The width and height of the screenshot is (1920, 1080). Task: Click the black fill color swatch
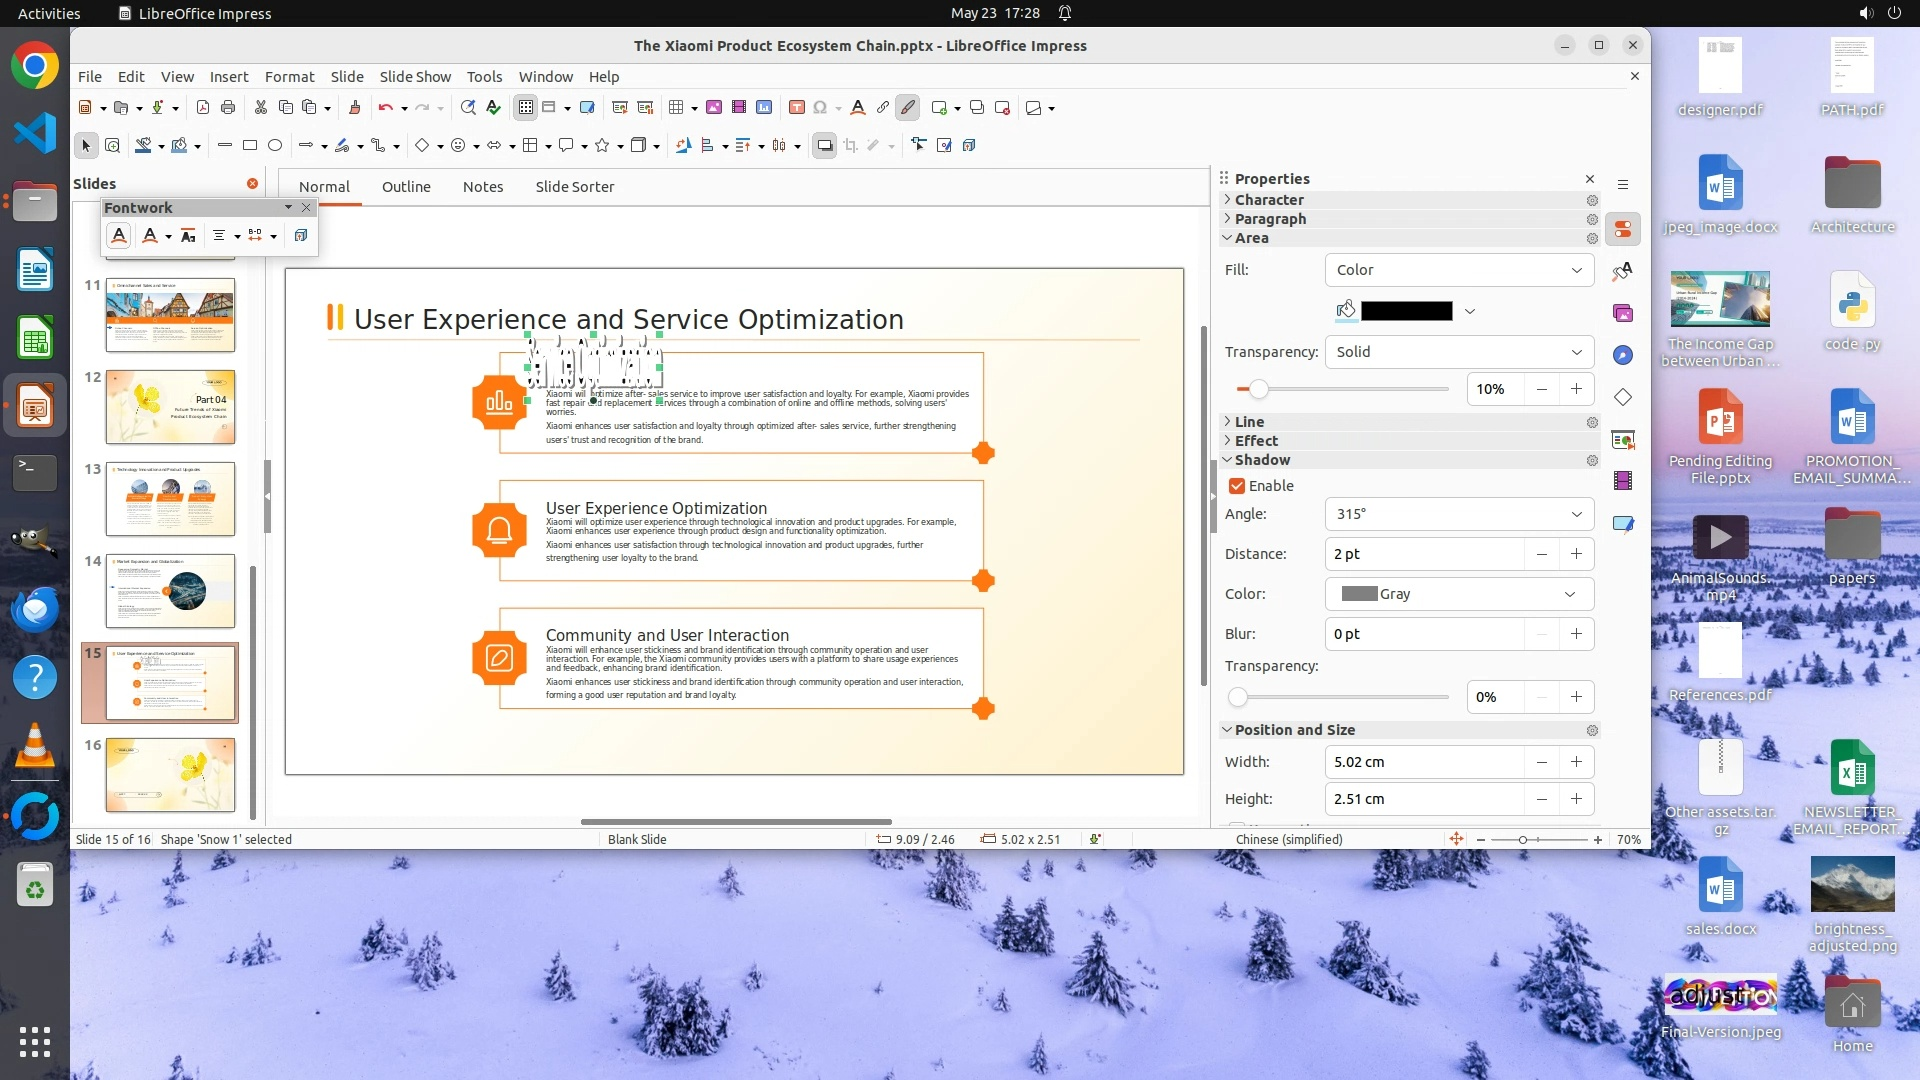click(1406, 311)
